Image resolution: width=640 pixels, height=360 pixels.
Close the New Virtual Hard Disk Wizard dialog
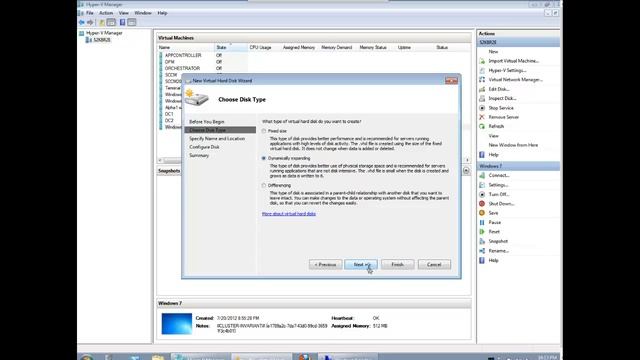(x=451, y=81)
